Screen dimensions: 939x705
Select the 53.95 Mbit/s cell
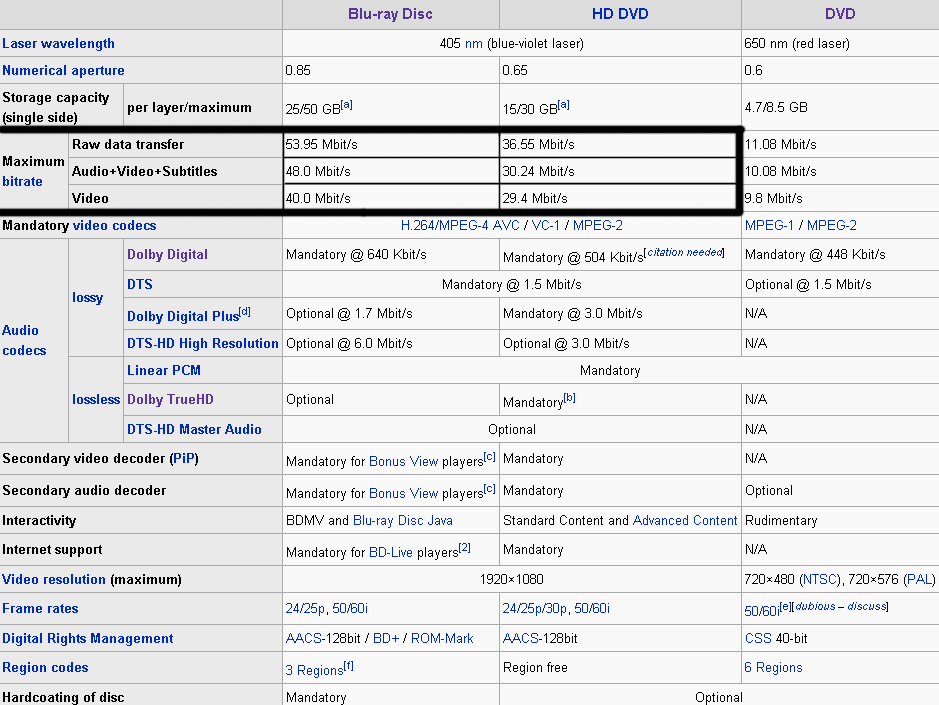(x=391, y=144)
